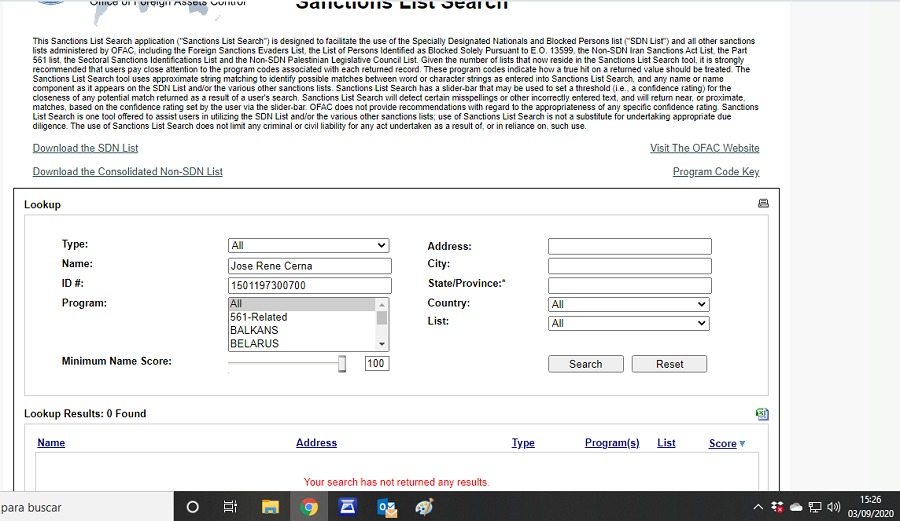Click the Search button
This screenshot has width=900, height=521.
585,364
